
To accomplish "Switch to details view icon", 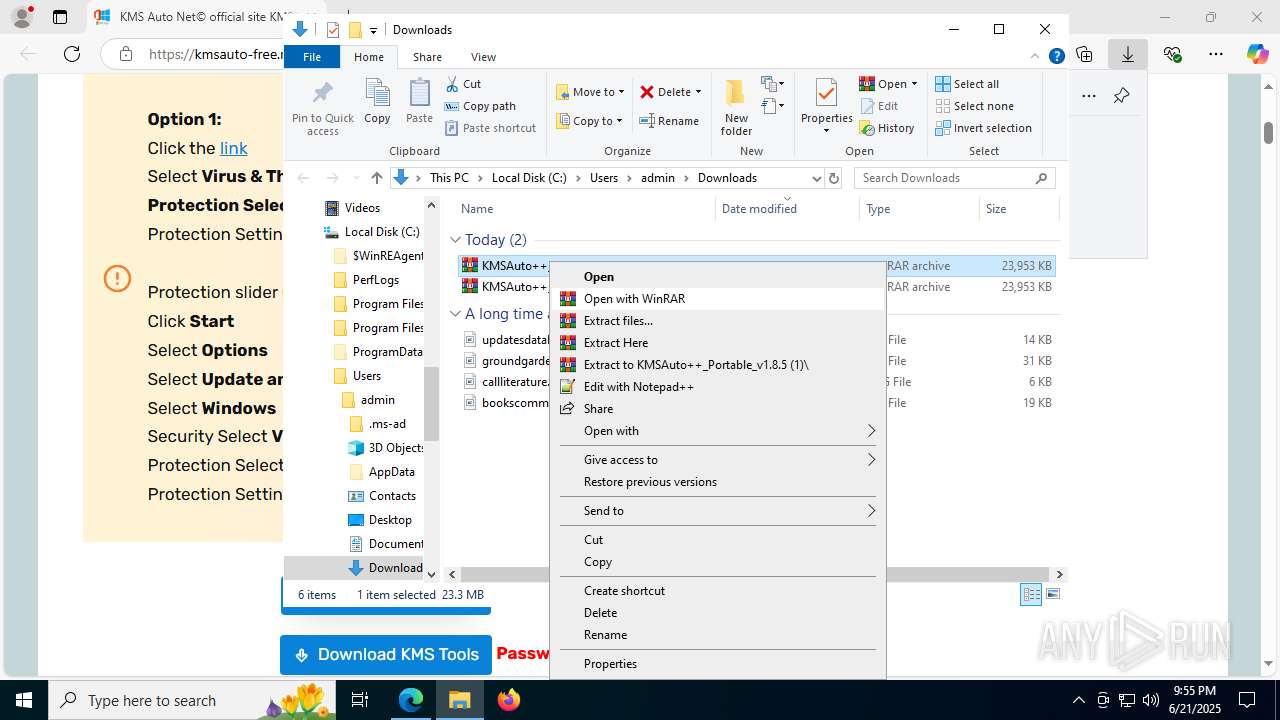I will pyautogui.click(x=1031, y=594).
